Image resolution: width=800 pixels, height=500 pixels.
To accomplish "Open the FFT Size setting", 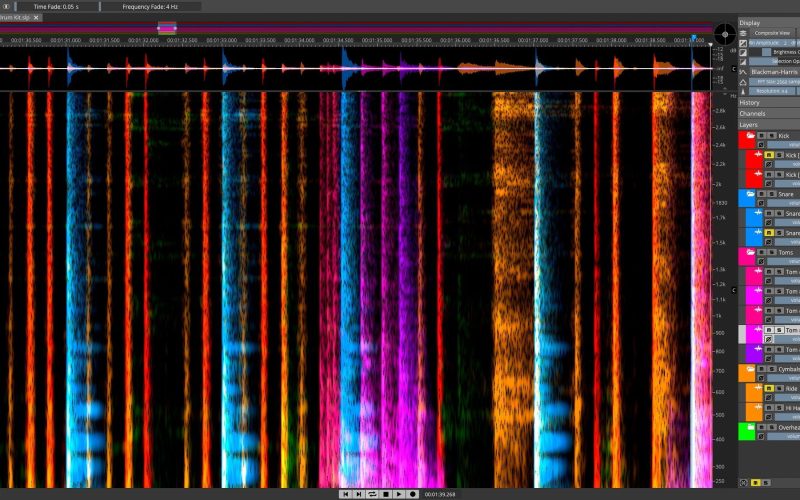I will click(774, 82).
